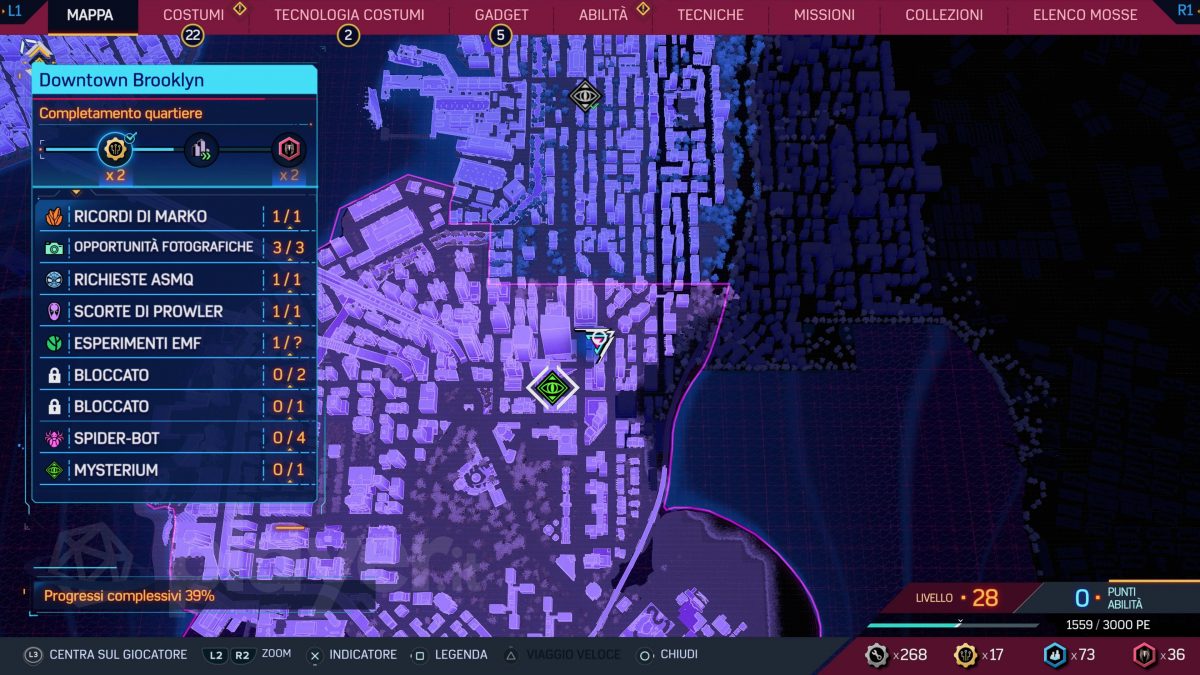The image size is (1200, 675).
Task: Select the Mysterium eye icon near top
Action: coord(584,96)
